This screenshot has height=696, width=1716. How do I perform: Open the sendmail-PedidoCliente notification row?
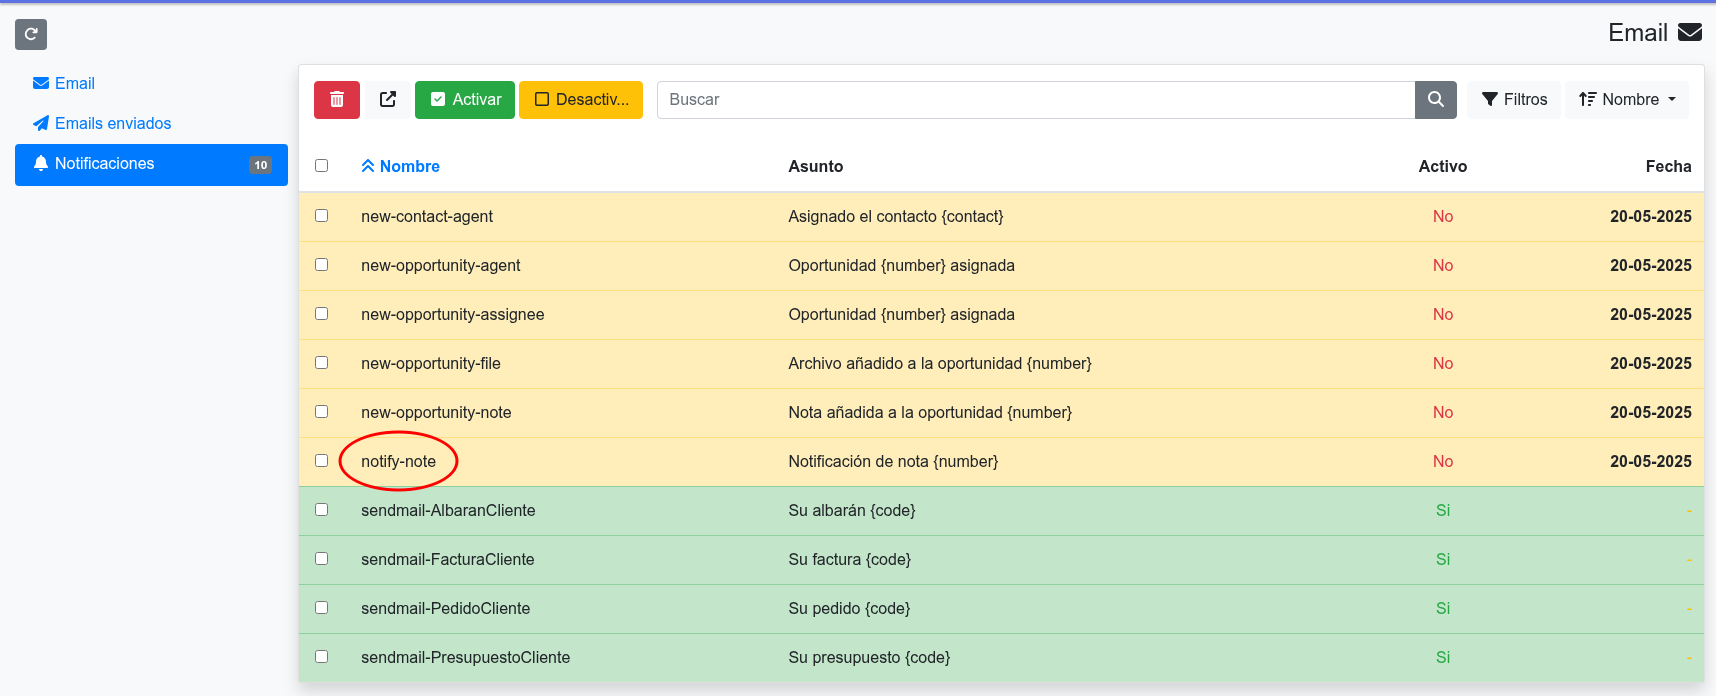click(445, 609)
